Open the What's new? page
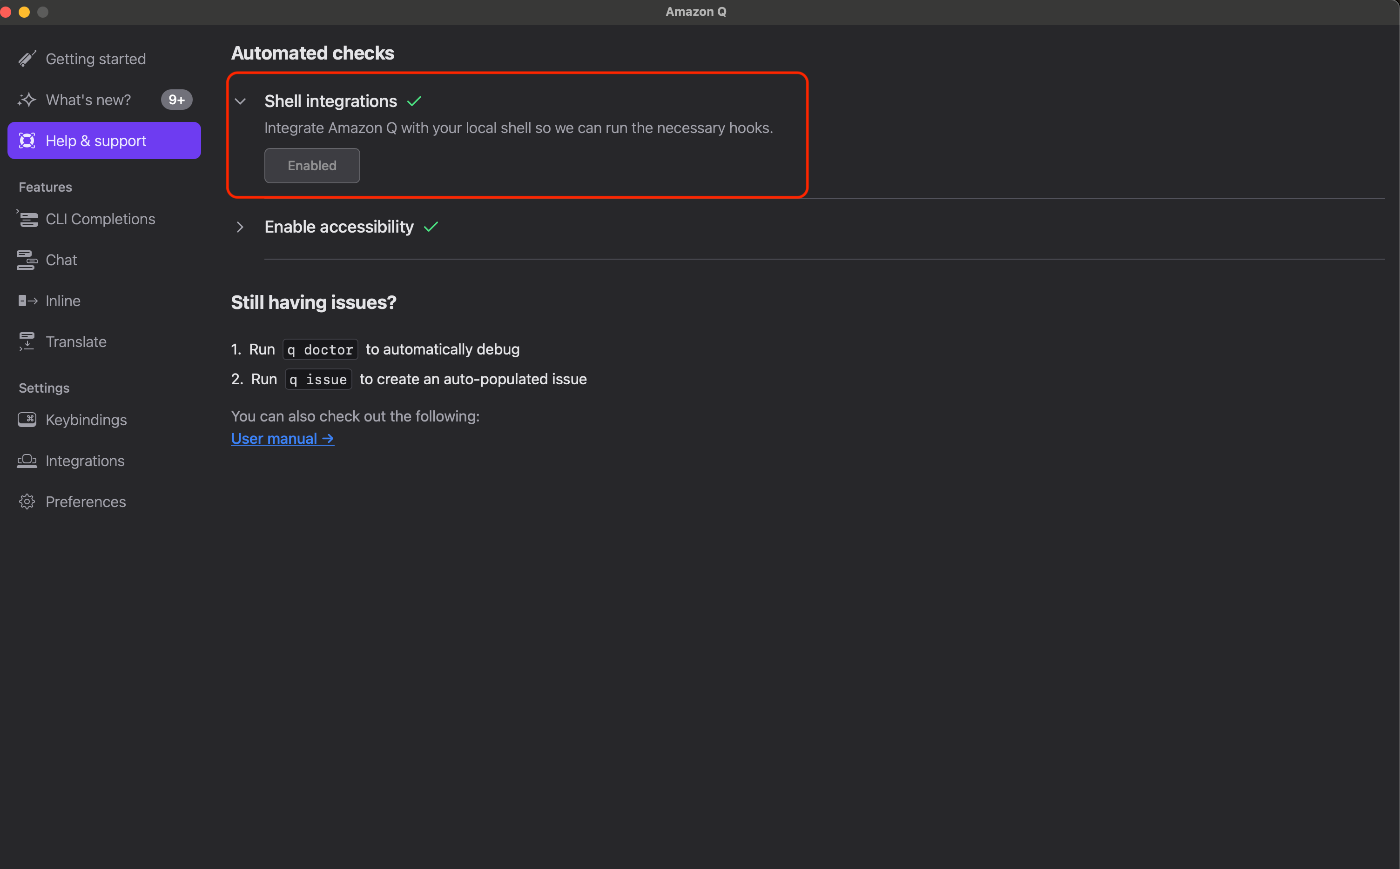The height and width of the screenshot is (869, 1400). pos(104,100)
